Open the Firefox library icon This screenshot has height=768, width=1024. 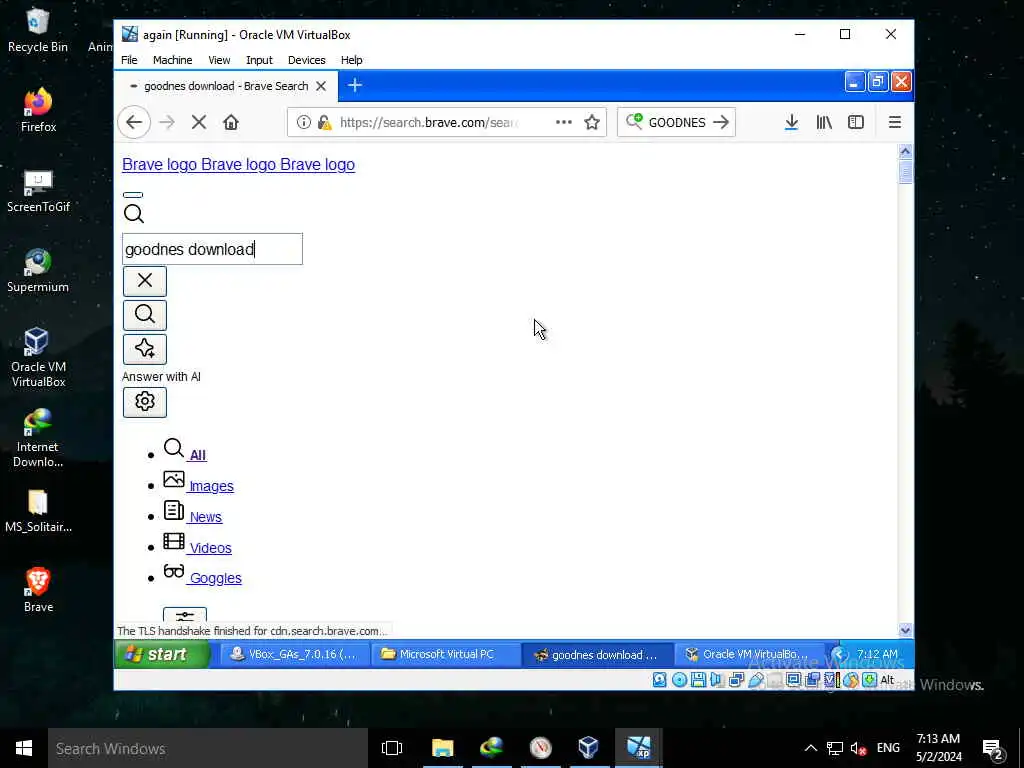coord(824,122)
